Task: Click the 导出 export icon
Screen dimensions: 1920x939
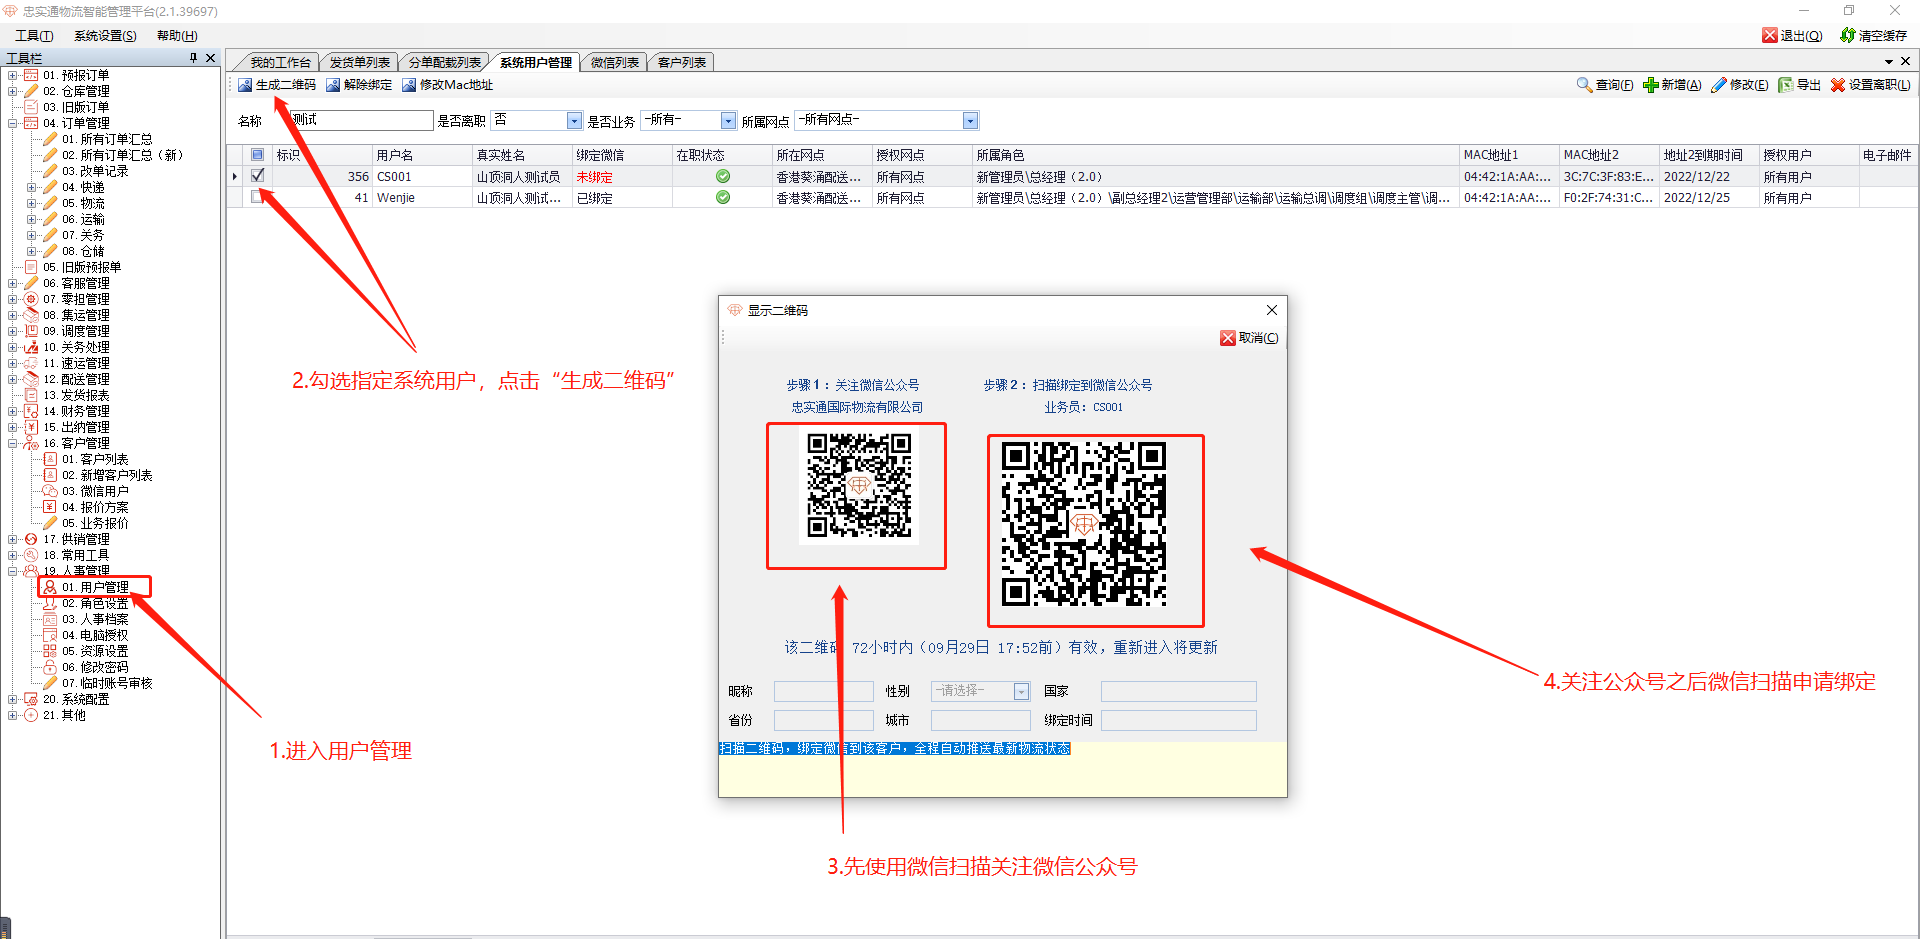Action: coord(1785,85)
